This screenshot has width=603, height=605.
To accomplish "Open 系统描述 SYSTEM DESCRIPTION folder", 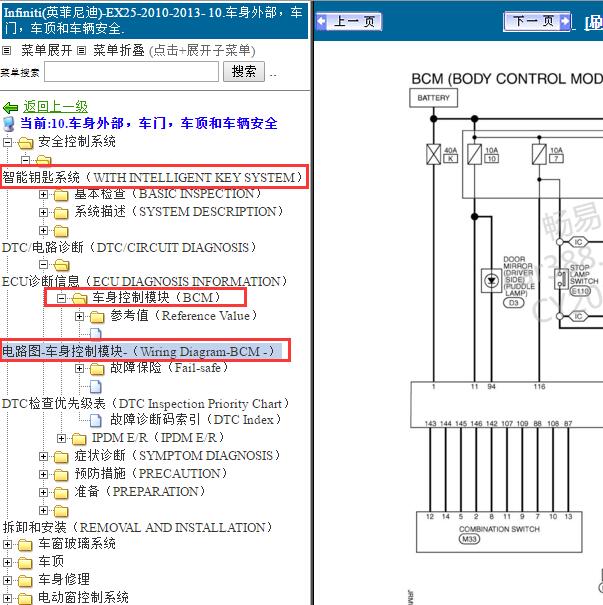I will (x=179, y=211).
